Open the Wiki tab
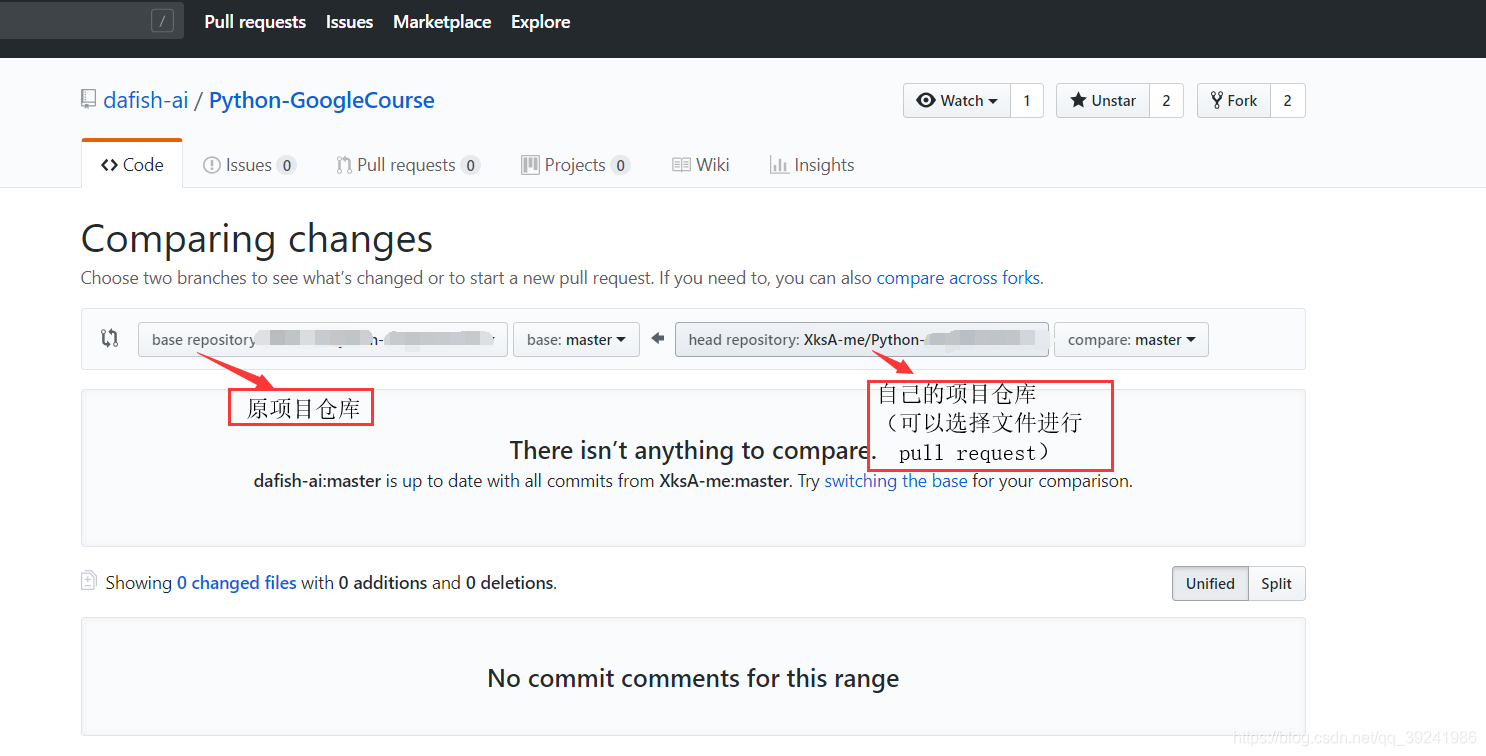This screenshot has height=756, width=1486. point(701,165)
